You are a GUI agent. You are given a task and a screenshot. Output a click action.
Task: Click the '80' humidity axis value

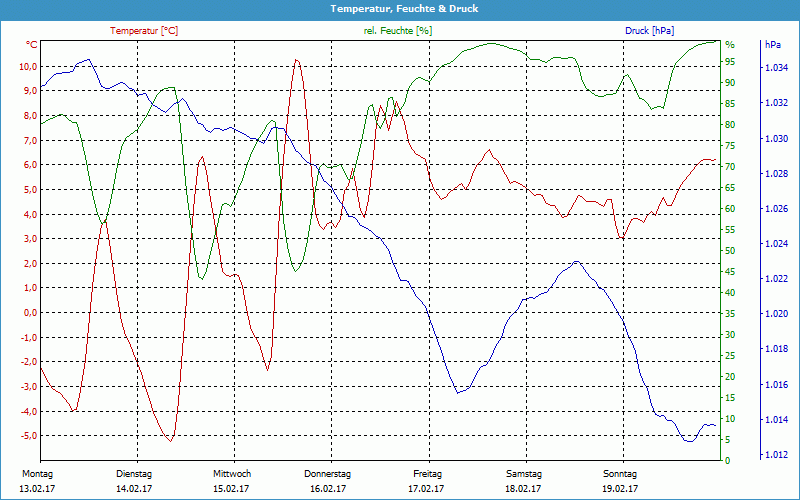tap(730, 124)
